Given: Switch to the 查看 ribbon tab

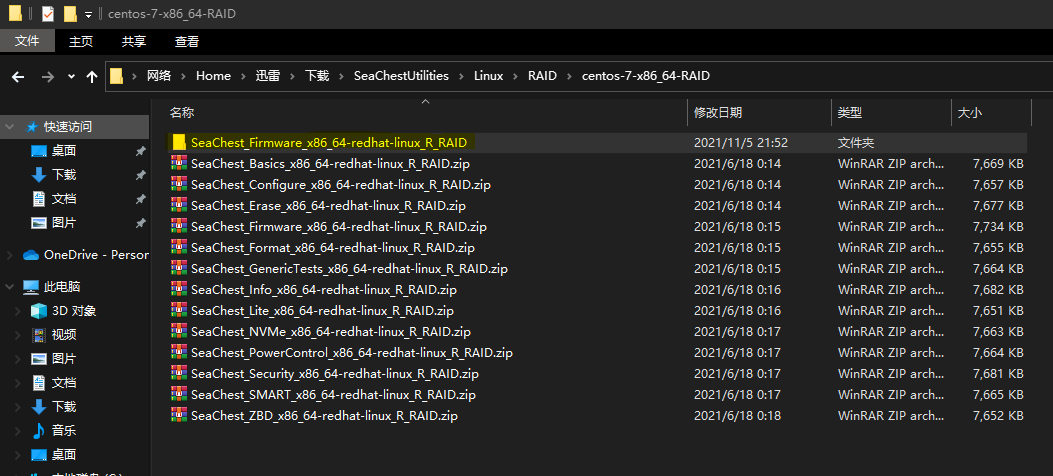Looking at the screenshot, I should coord(187,41).
